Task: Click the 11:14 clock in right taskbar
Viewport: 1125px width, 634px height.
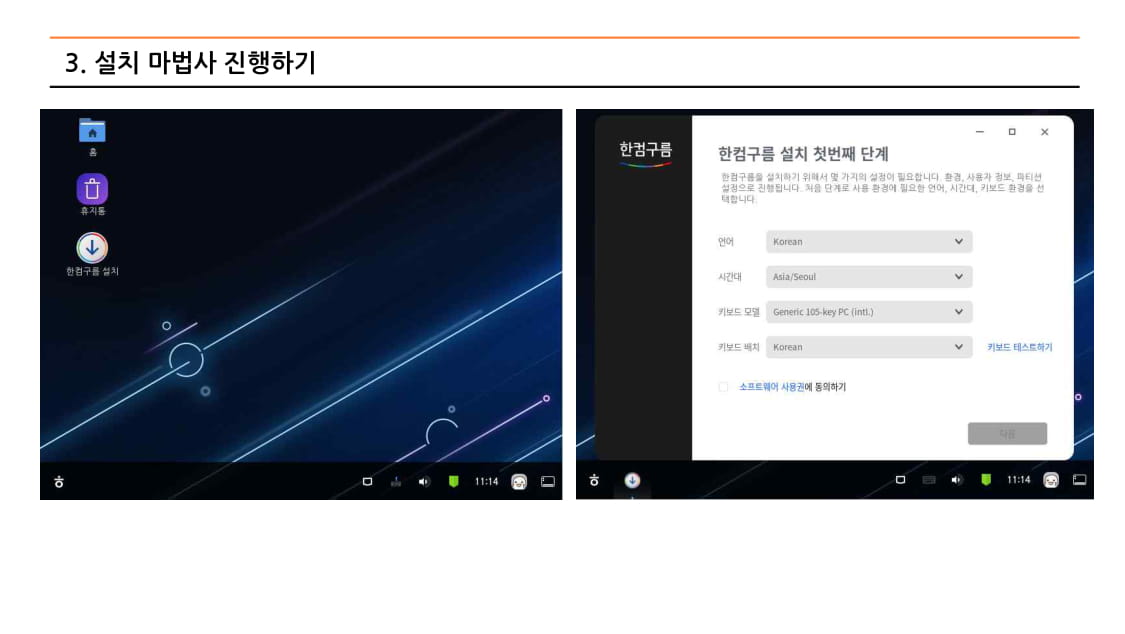Action: 1019,480
